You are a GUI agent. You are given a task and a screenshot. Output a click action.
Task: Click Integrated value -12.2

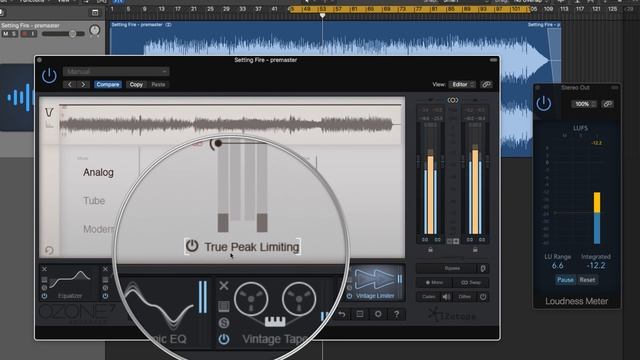click(x=596, y=266)
